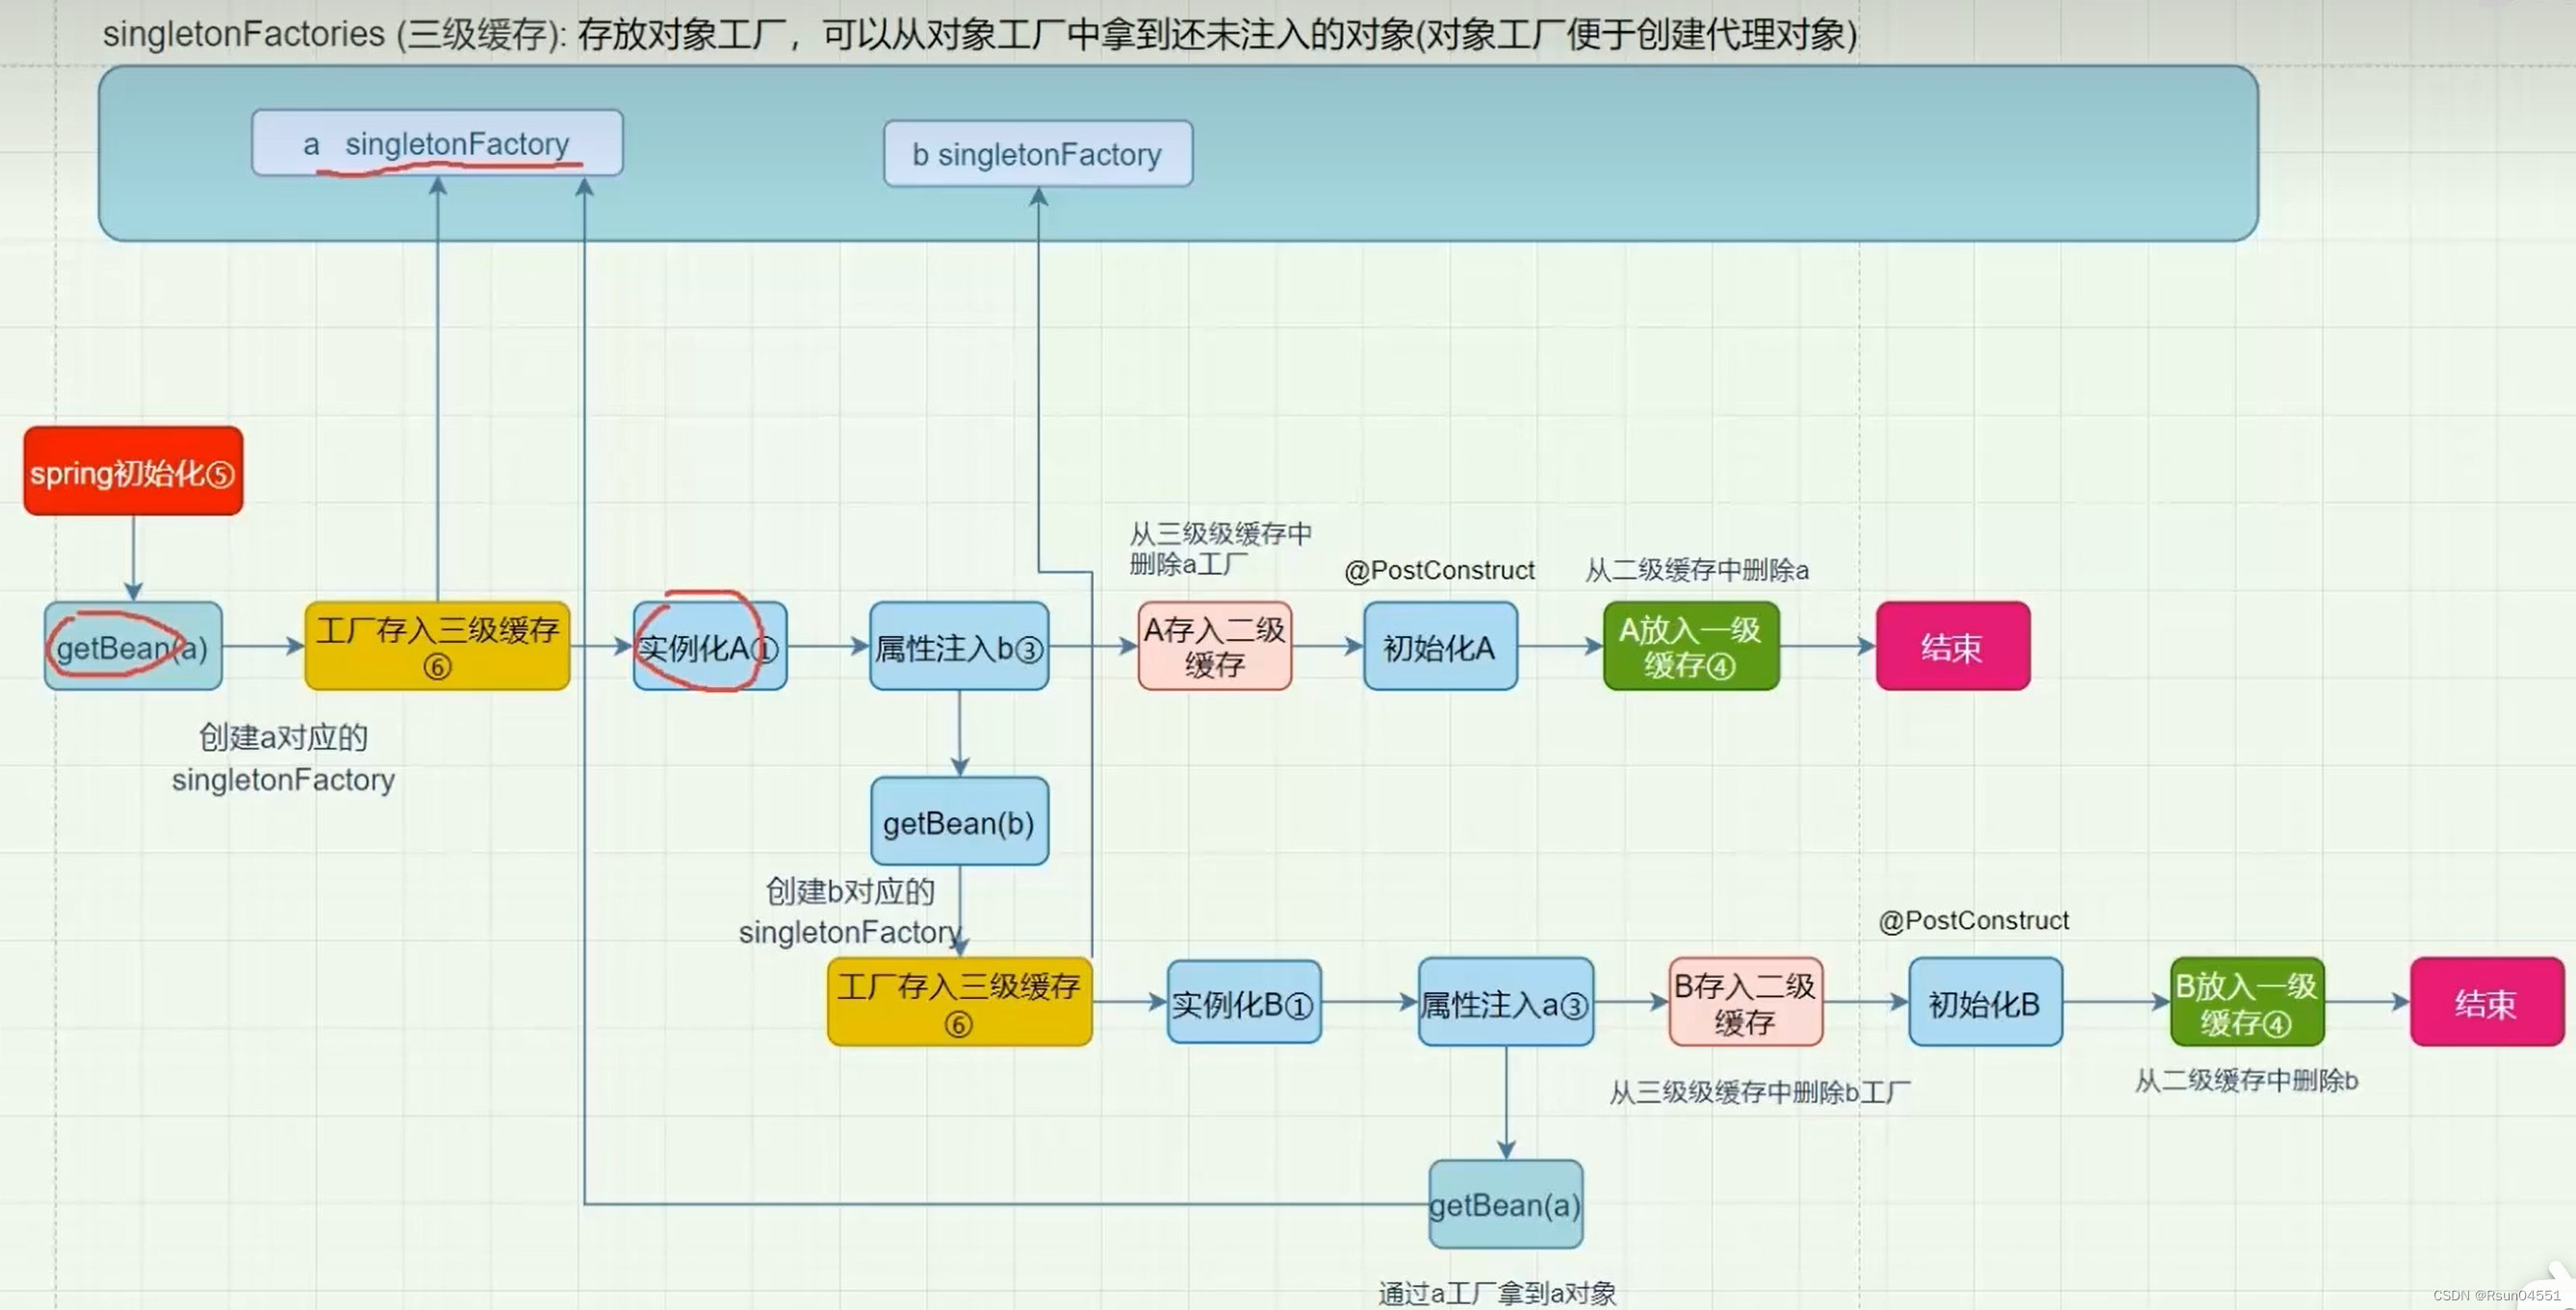Viewport: 2576px width, 1310px height.
Task: Select the getBean(a) node under spring初始化⑤
Action: coord(133,646)
